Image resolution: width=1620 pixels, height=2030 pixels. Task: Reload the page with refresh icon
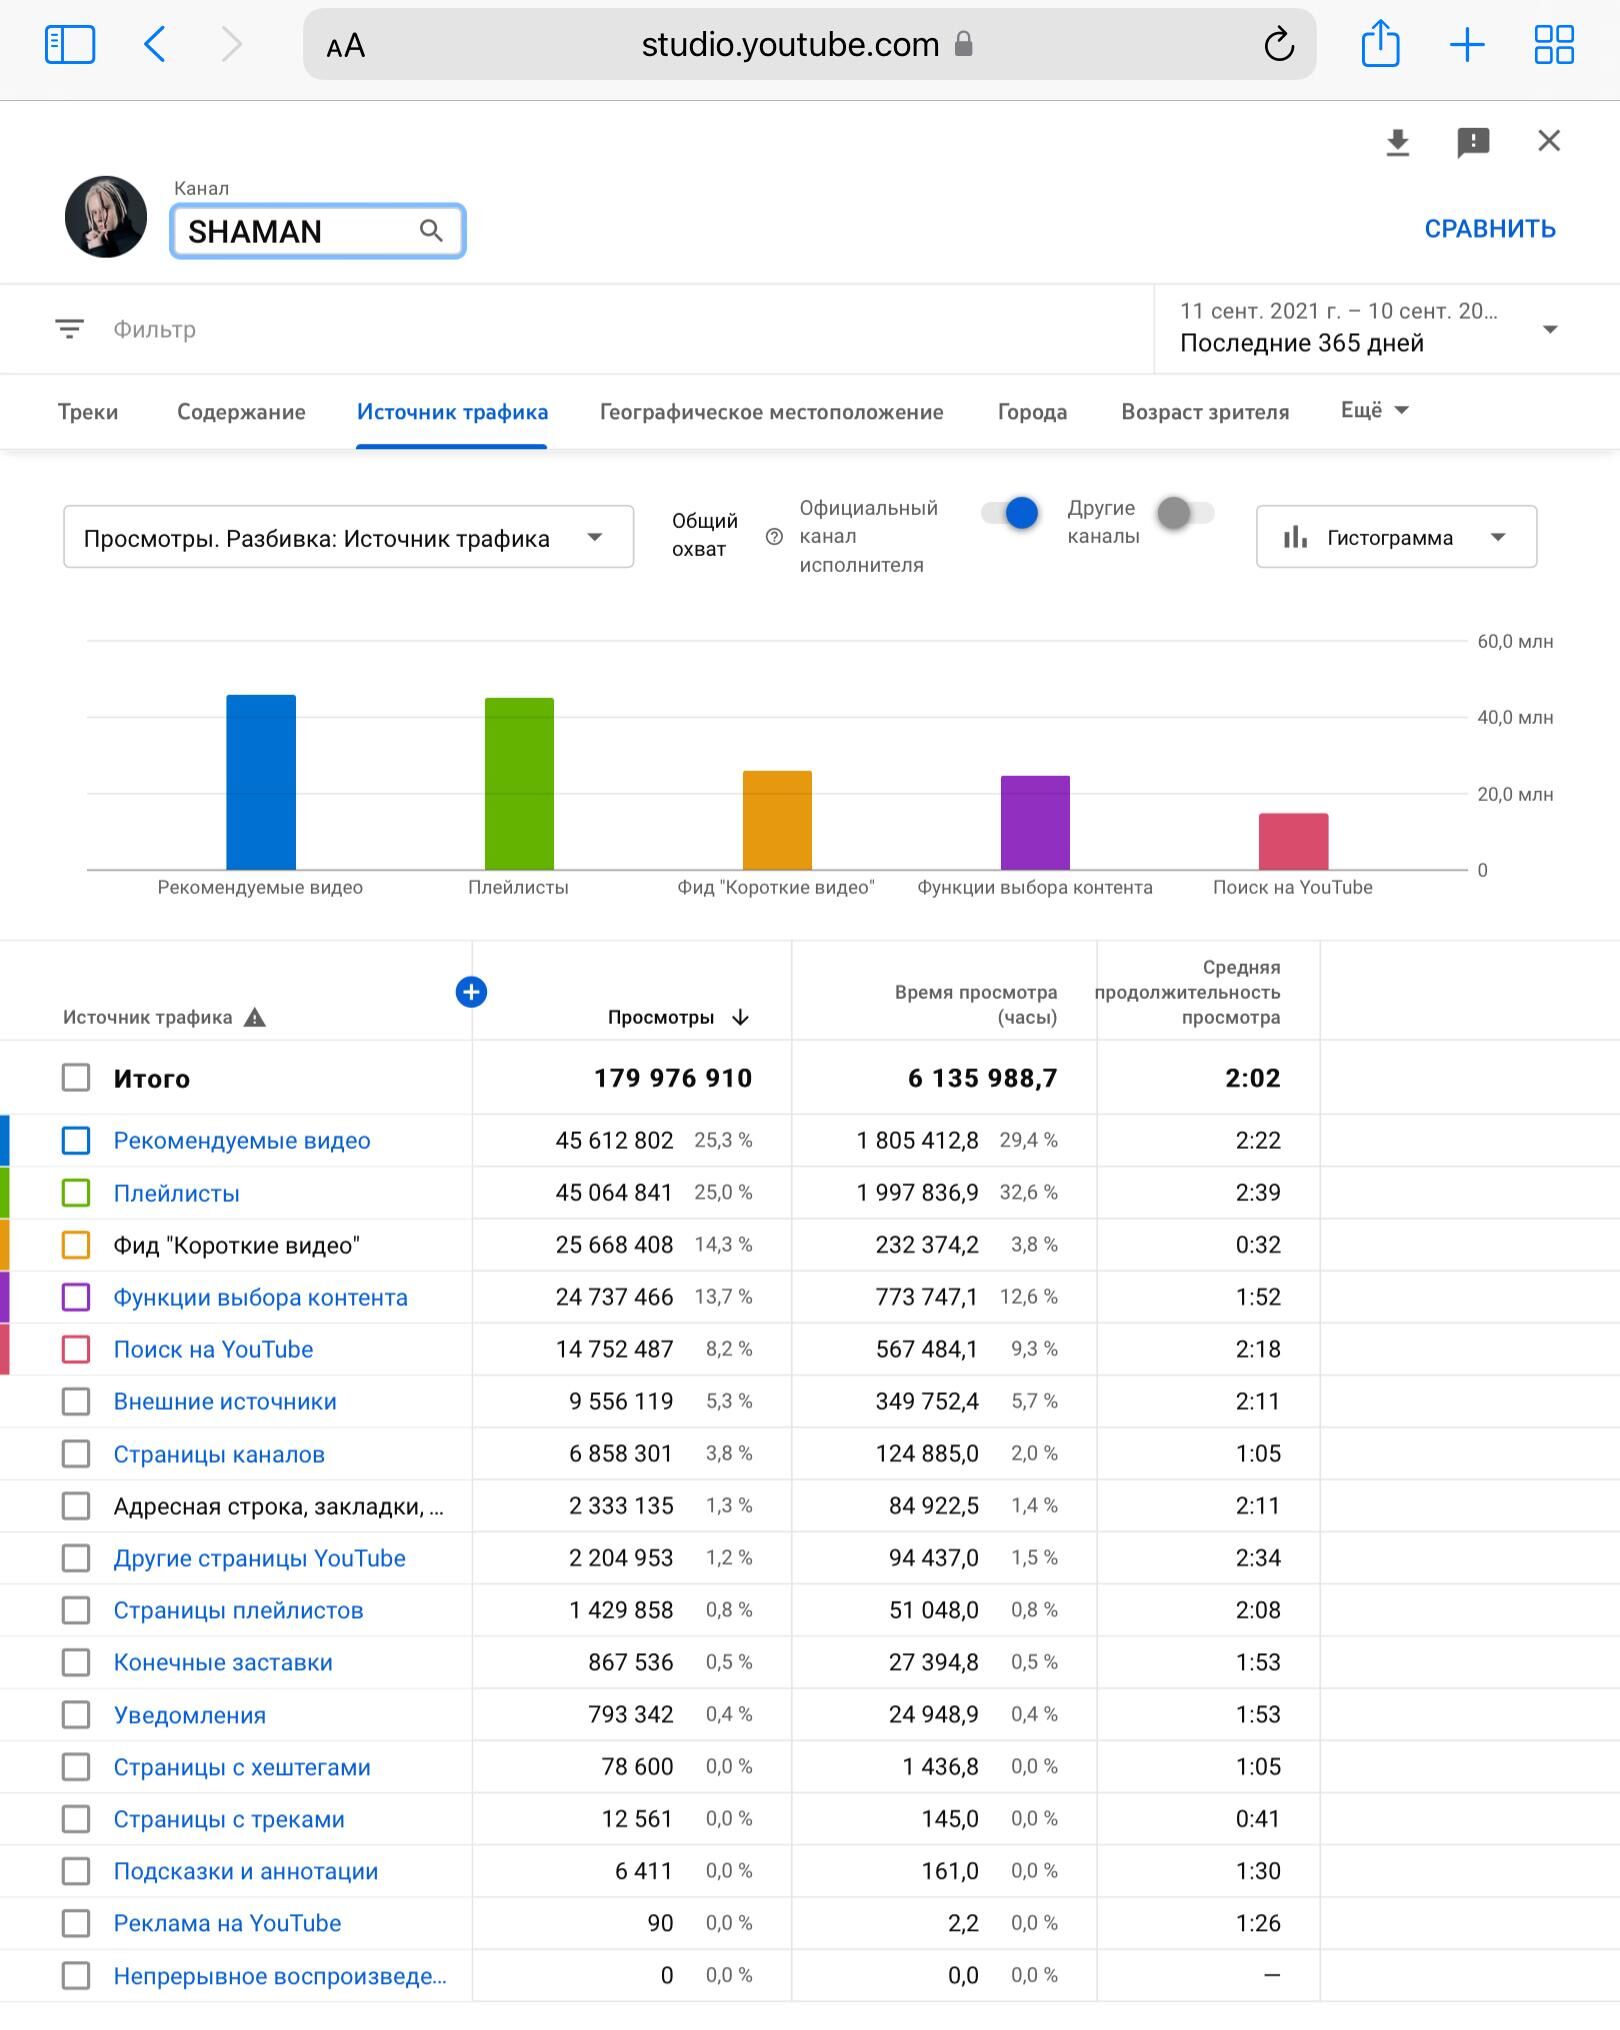click(1279, 45)
